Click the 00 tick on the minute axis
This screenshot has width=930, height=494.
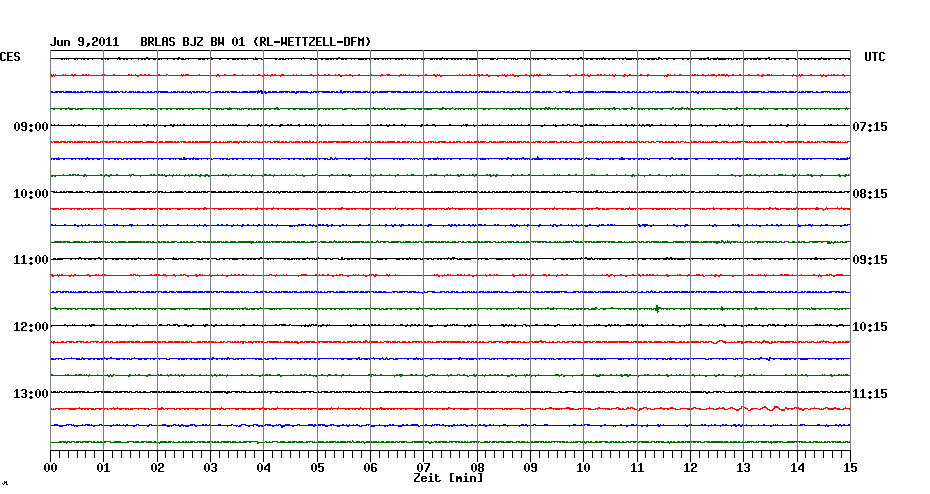point(51,467)
